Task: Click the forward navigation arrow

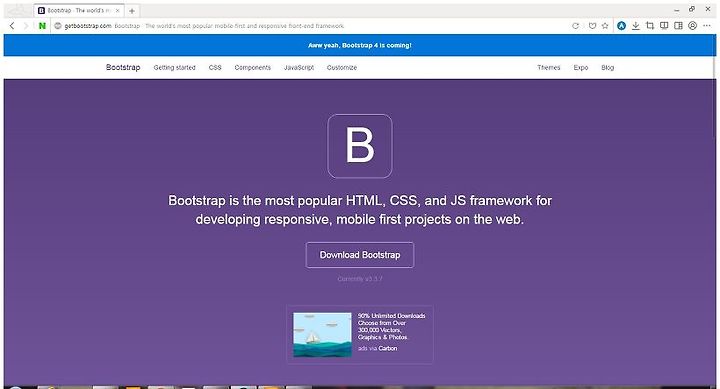Action: [x=26, y=26]
